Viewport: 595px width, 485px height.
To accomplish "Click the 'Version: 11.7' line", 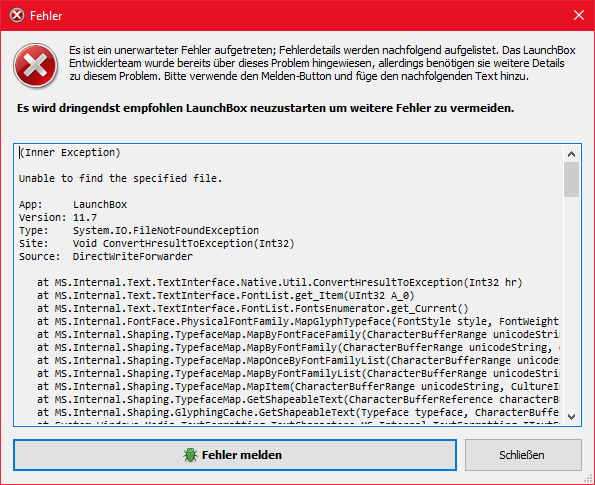I will pyautogui.click(x=58, y=217).
